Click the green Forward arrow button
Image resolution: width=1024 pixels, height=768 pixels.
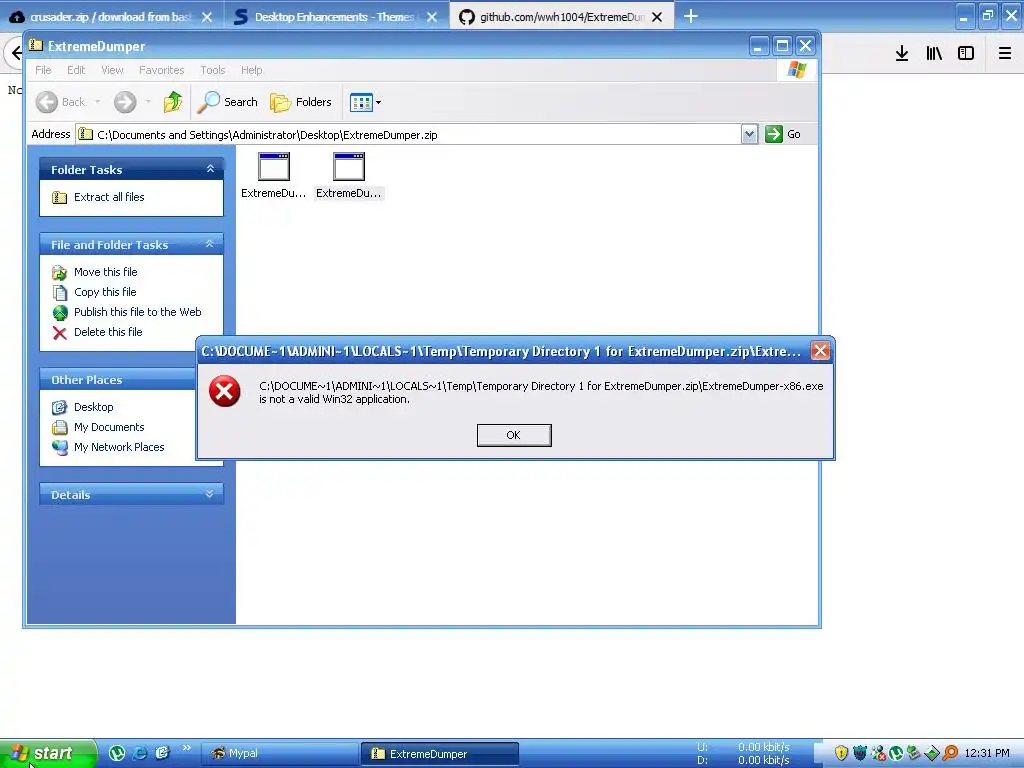tap(125, 102)
